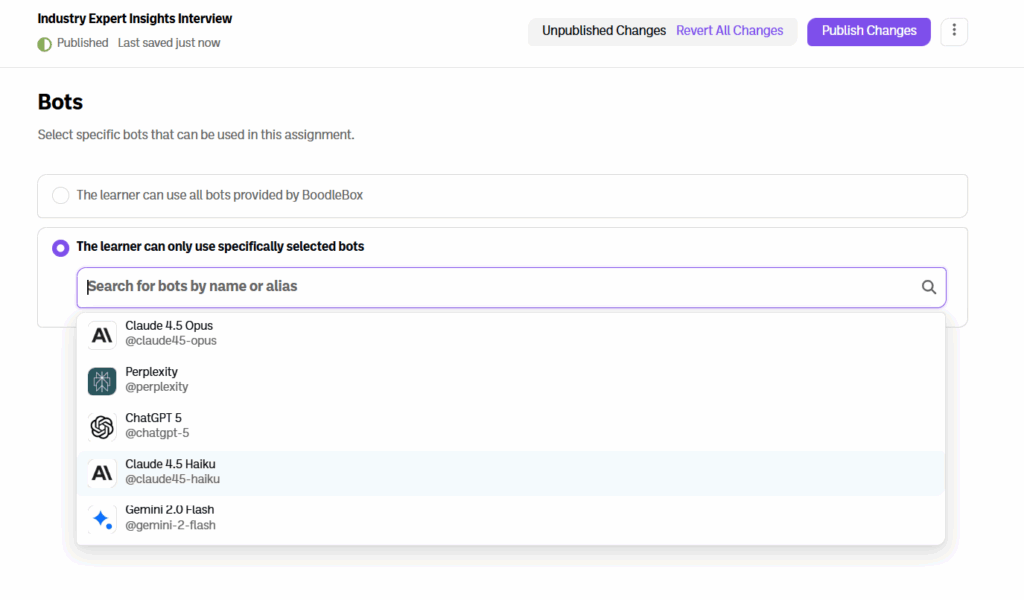Click the magnifying glass search icon
This screenshot has width=1024, height=600.
[x=928, y=287]
